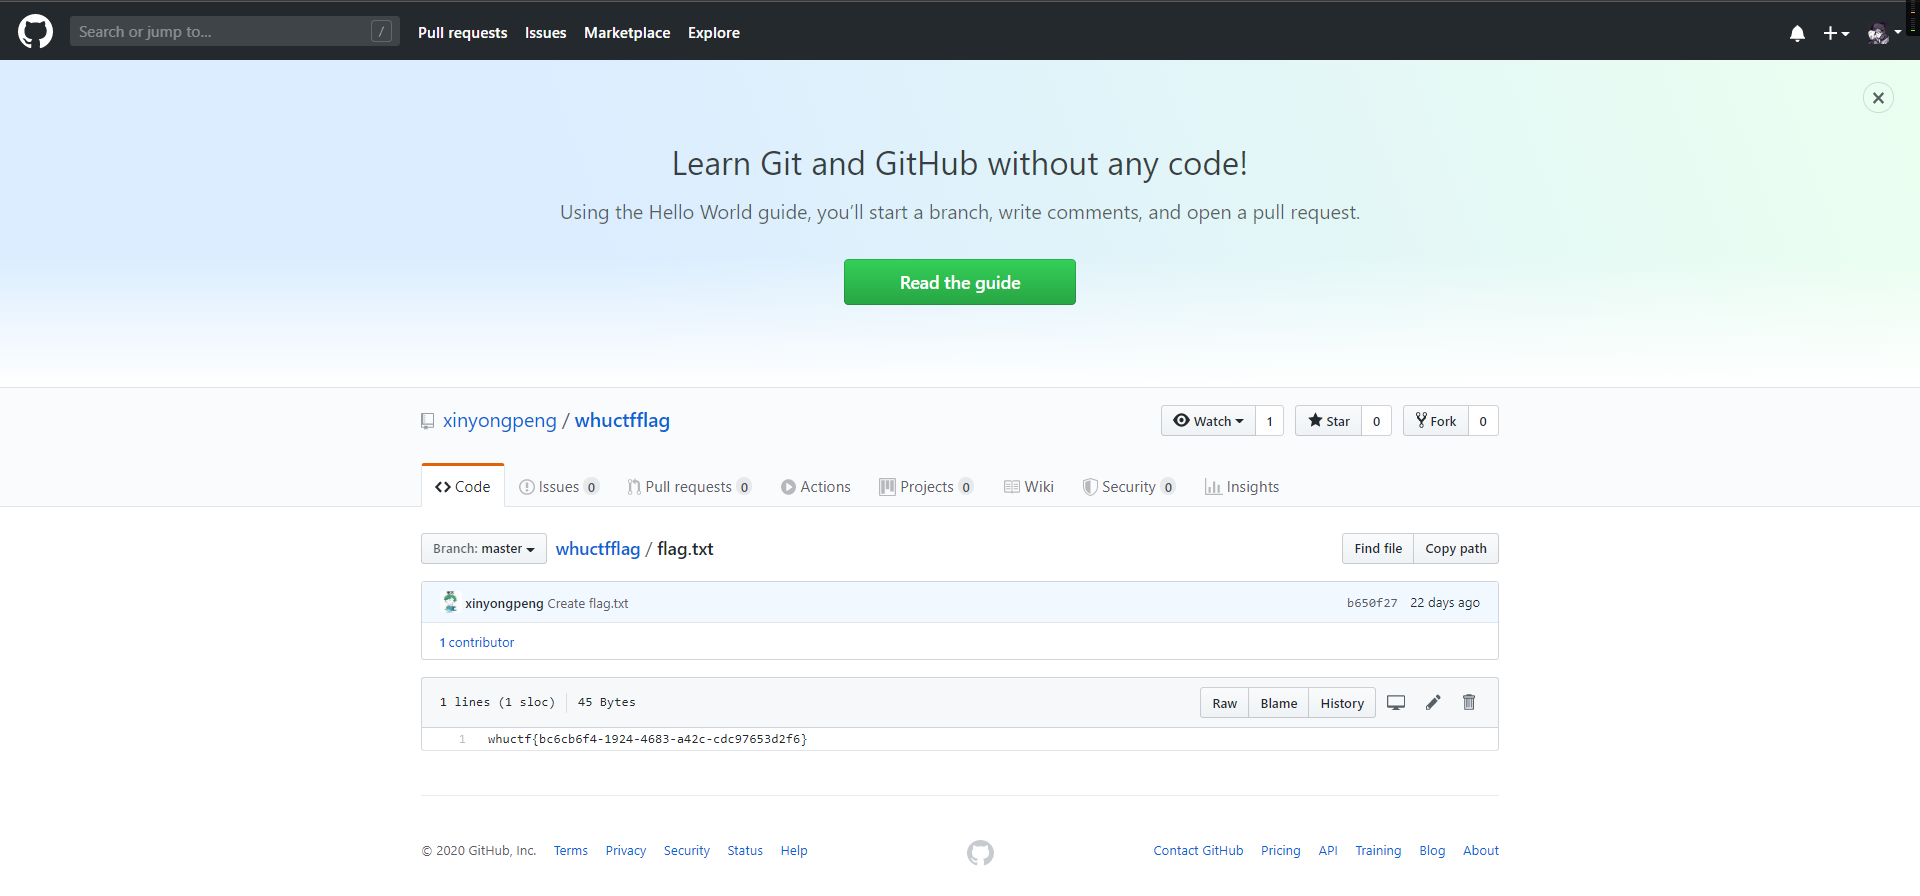Open the API footer link
The width and height of the screenshot is (1920, 896).
(x=1328, y=851)
